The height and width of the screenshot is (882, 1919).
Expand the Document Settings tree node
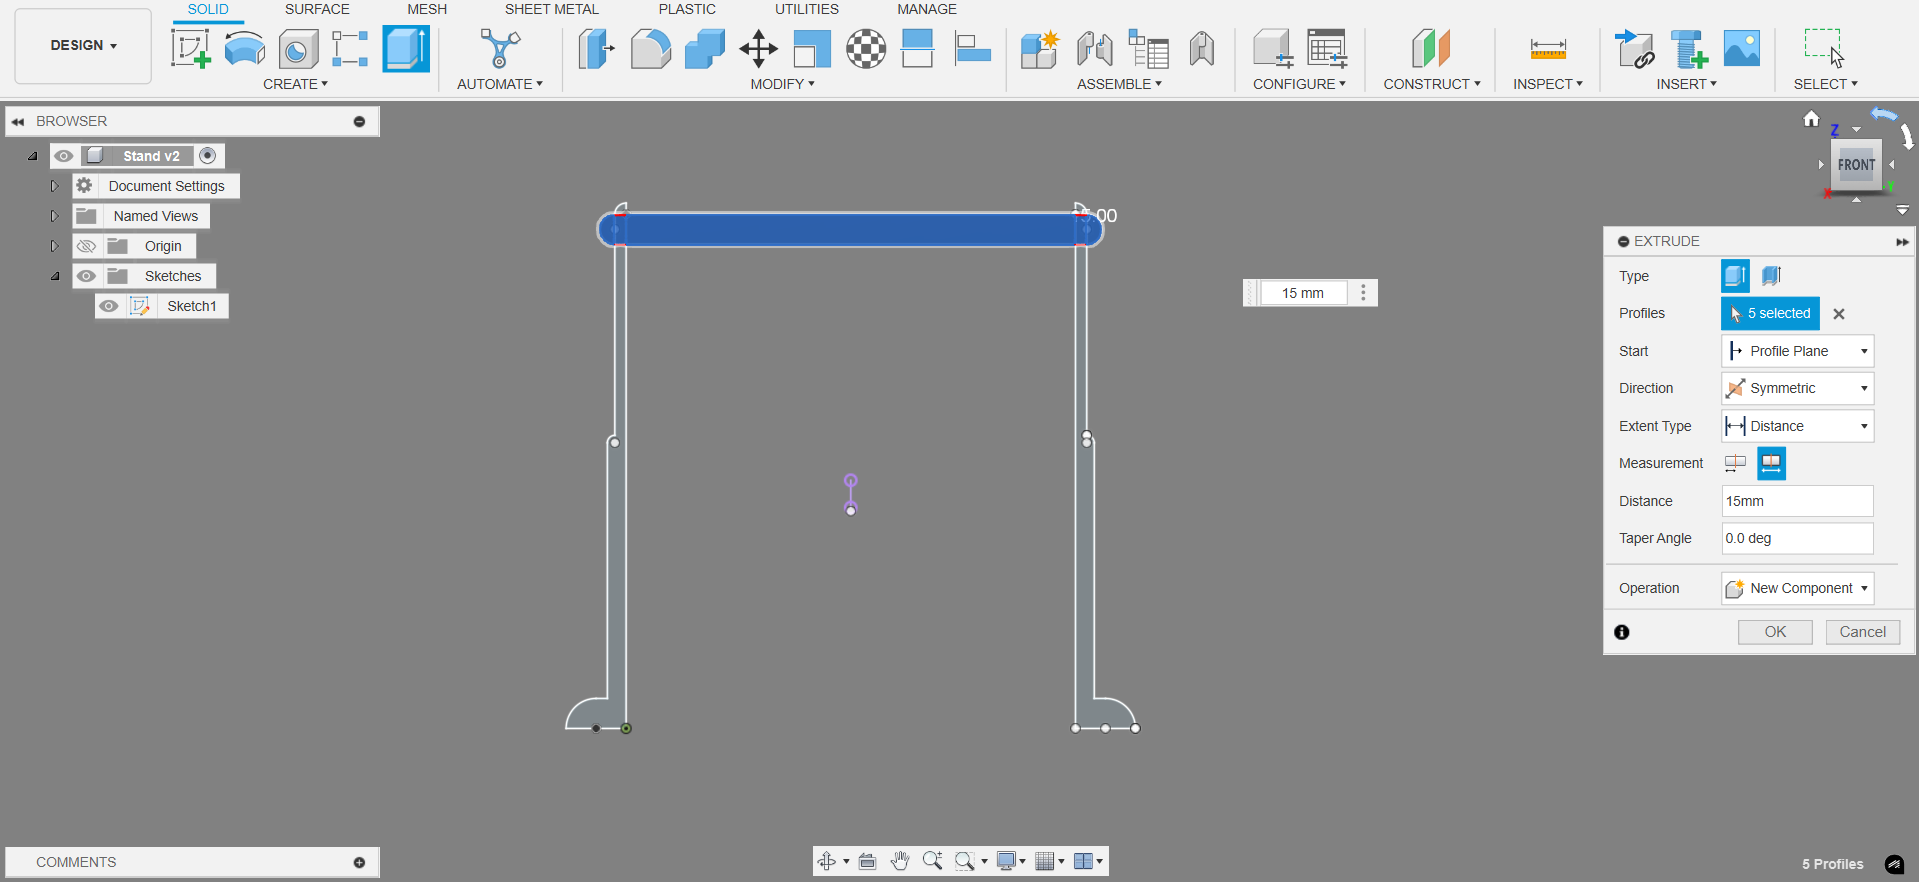[55, 186]
